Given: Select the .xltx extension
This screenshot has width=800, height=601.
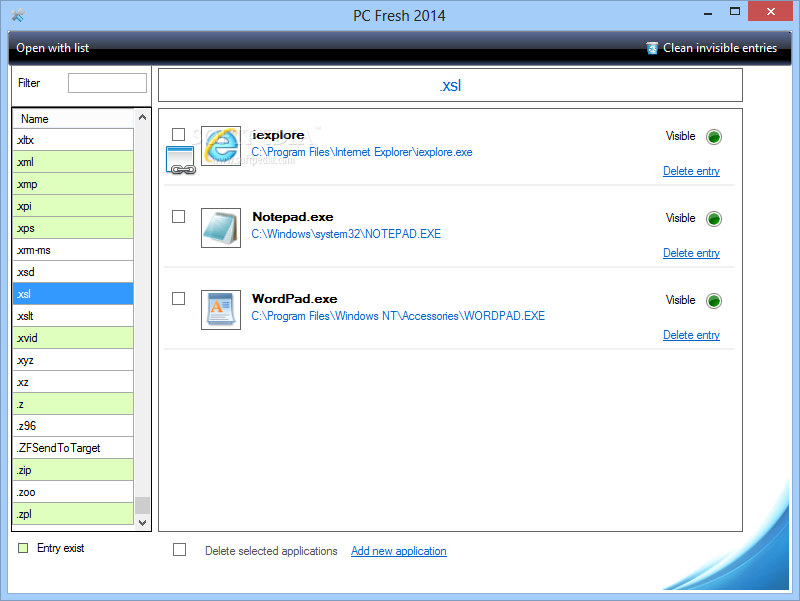Looking at the screenshot, I should tap(73, 140).
